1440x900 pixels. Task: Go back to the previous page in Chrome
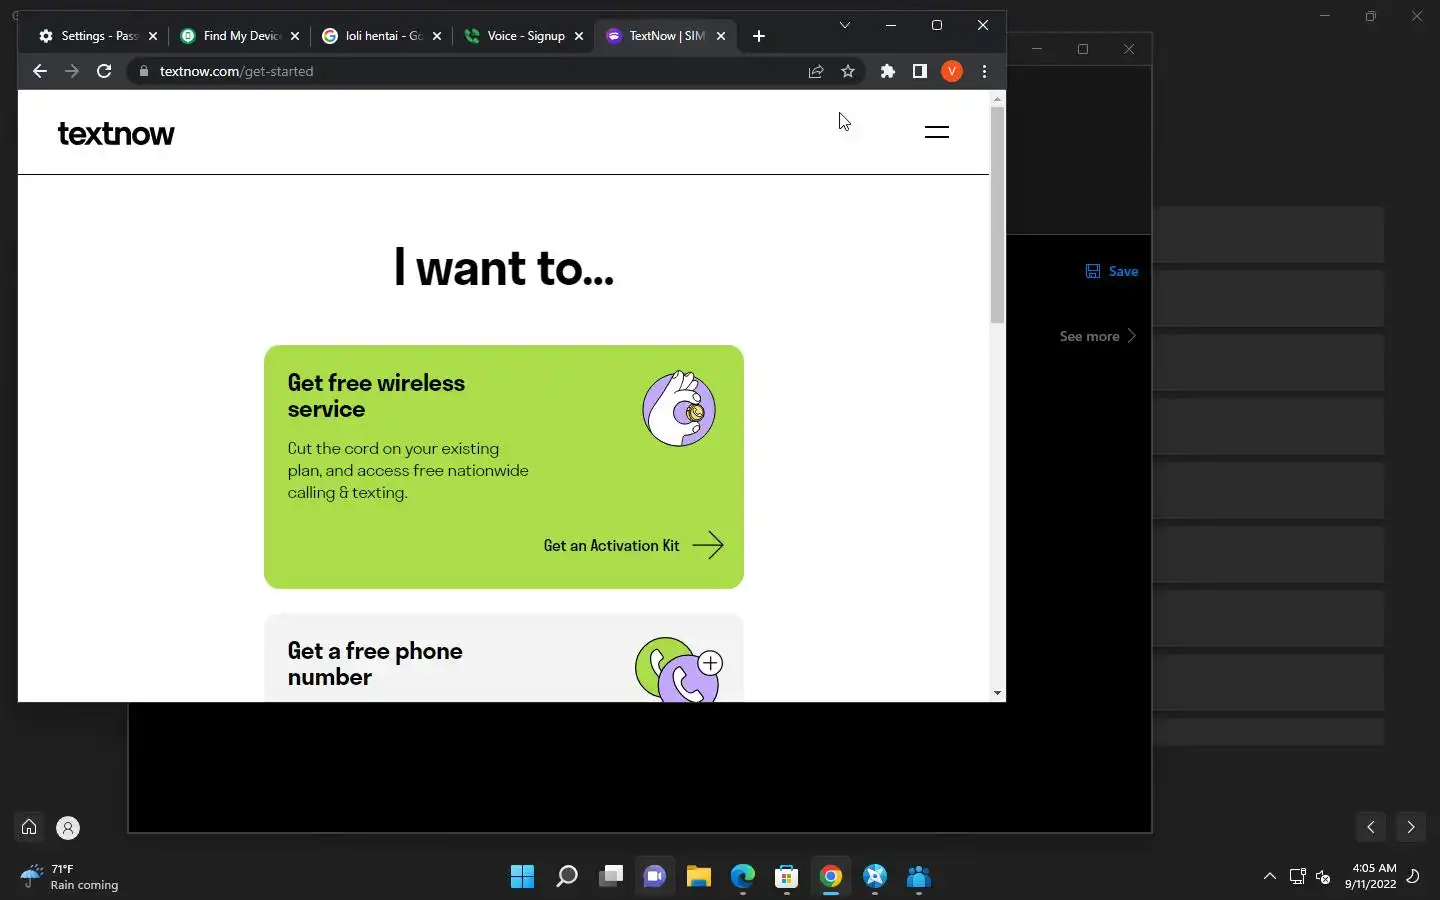(x=39, y=71)
